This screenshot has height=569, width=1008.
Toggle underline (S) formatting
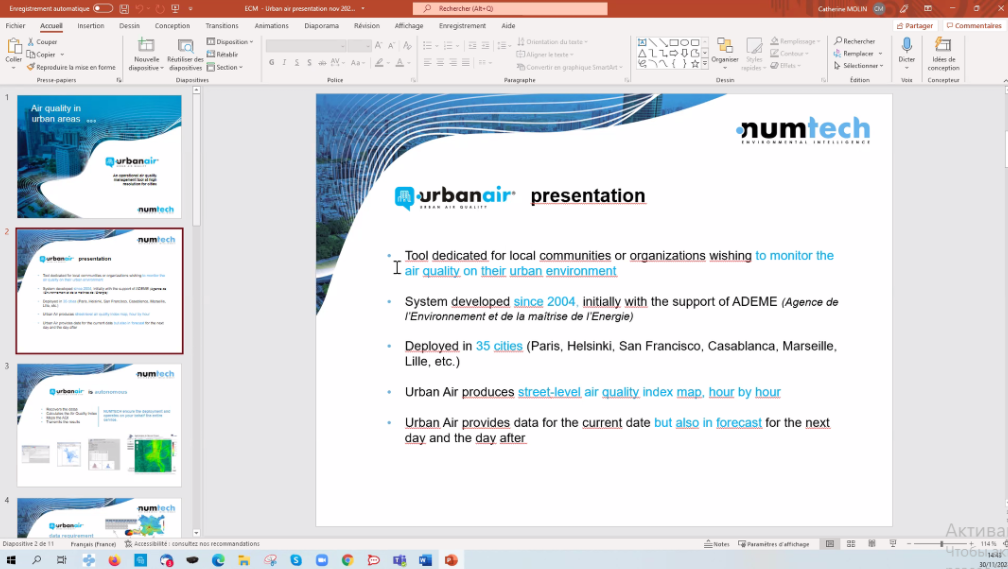(296, 62)
